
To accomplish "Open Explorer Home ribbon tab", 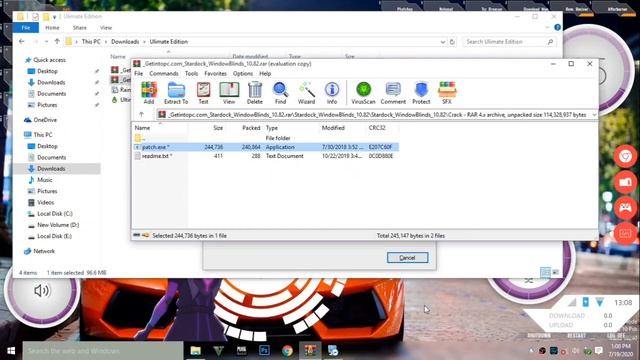I will (52, 28).
